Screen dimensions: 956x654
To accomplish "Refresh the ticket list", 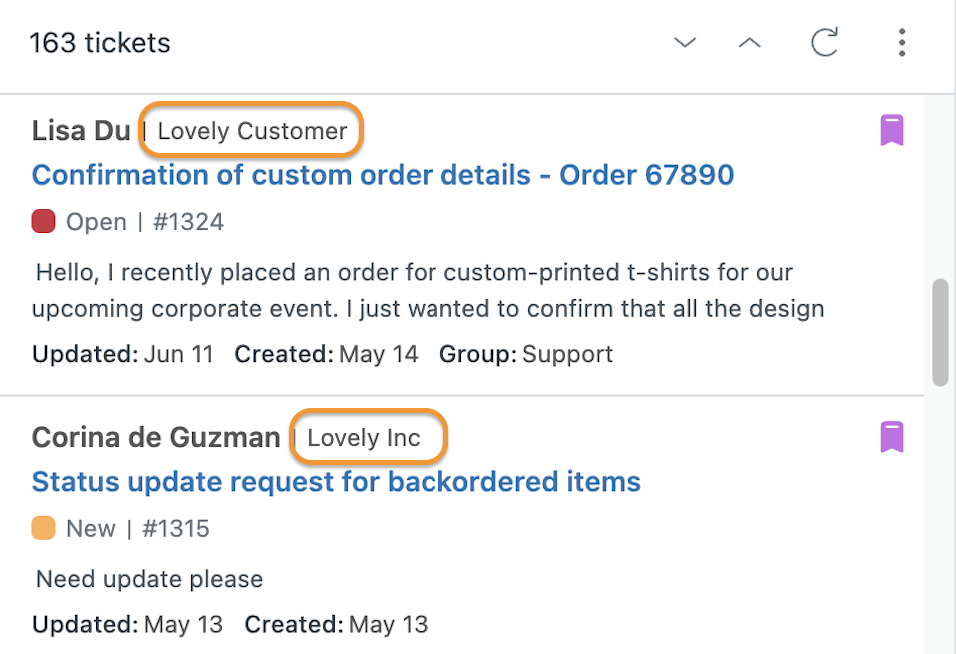I will coord(824,42).
